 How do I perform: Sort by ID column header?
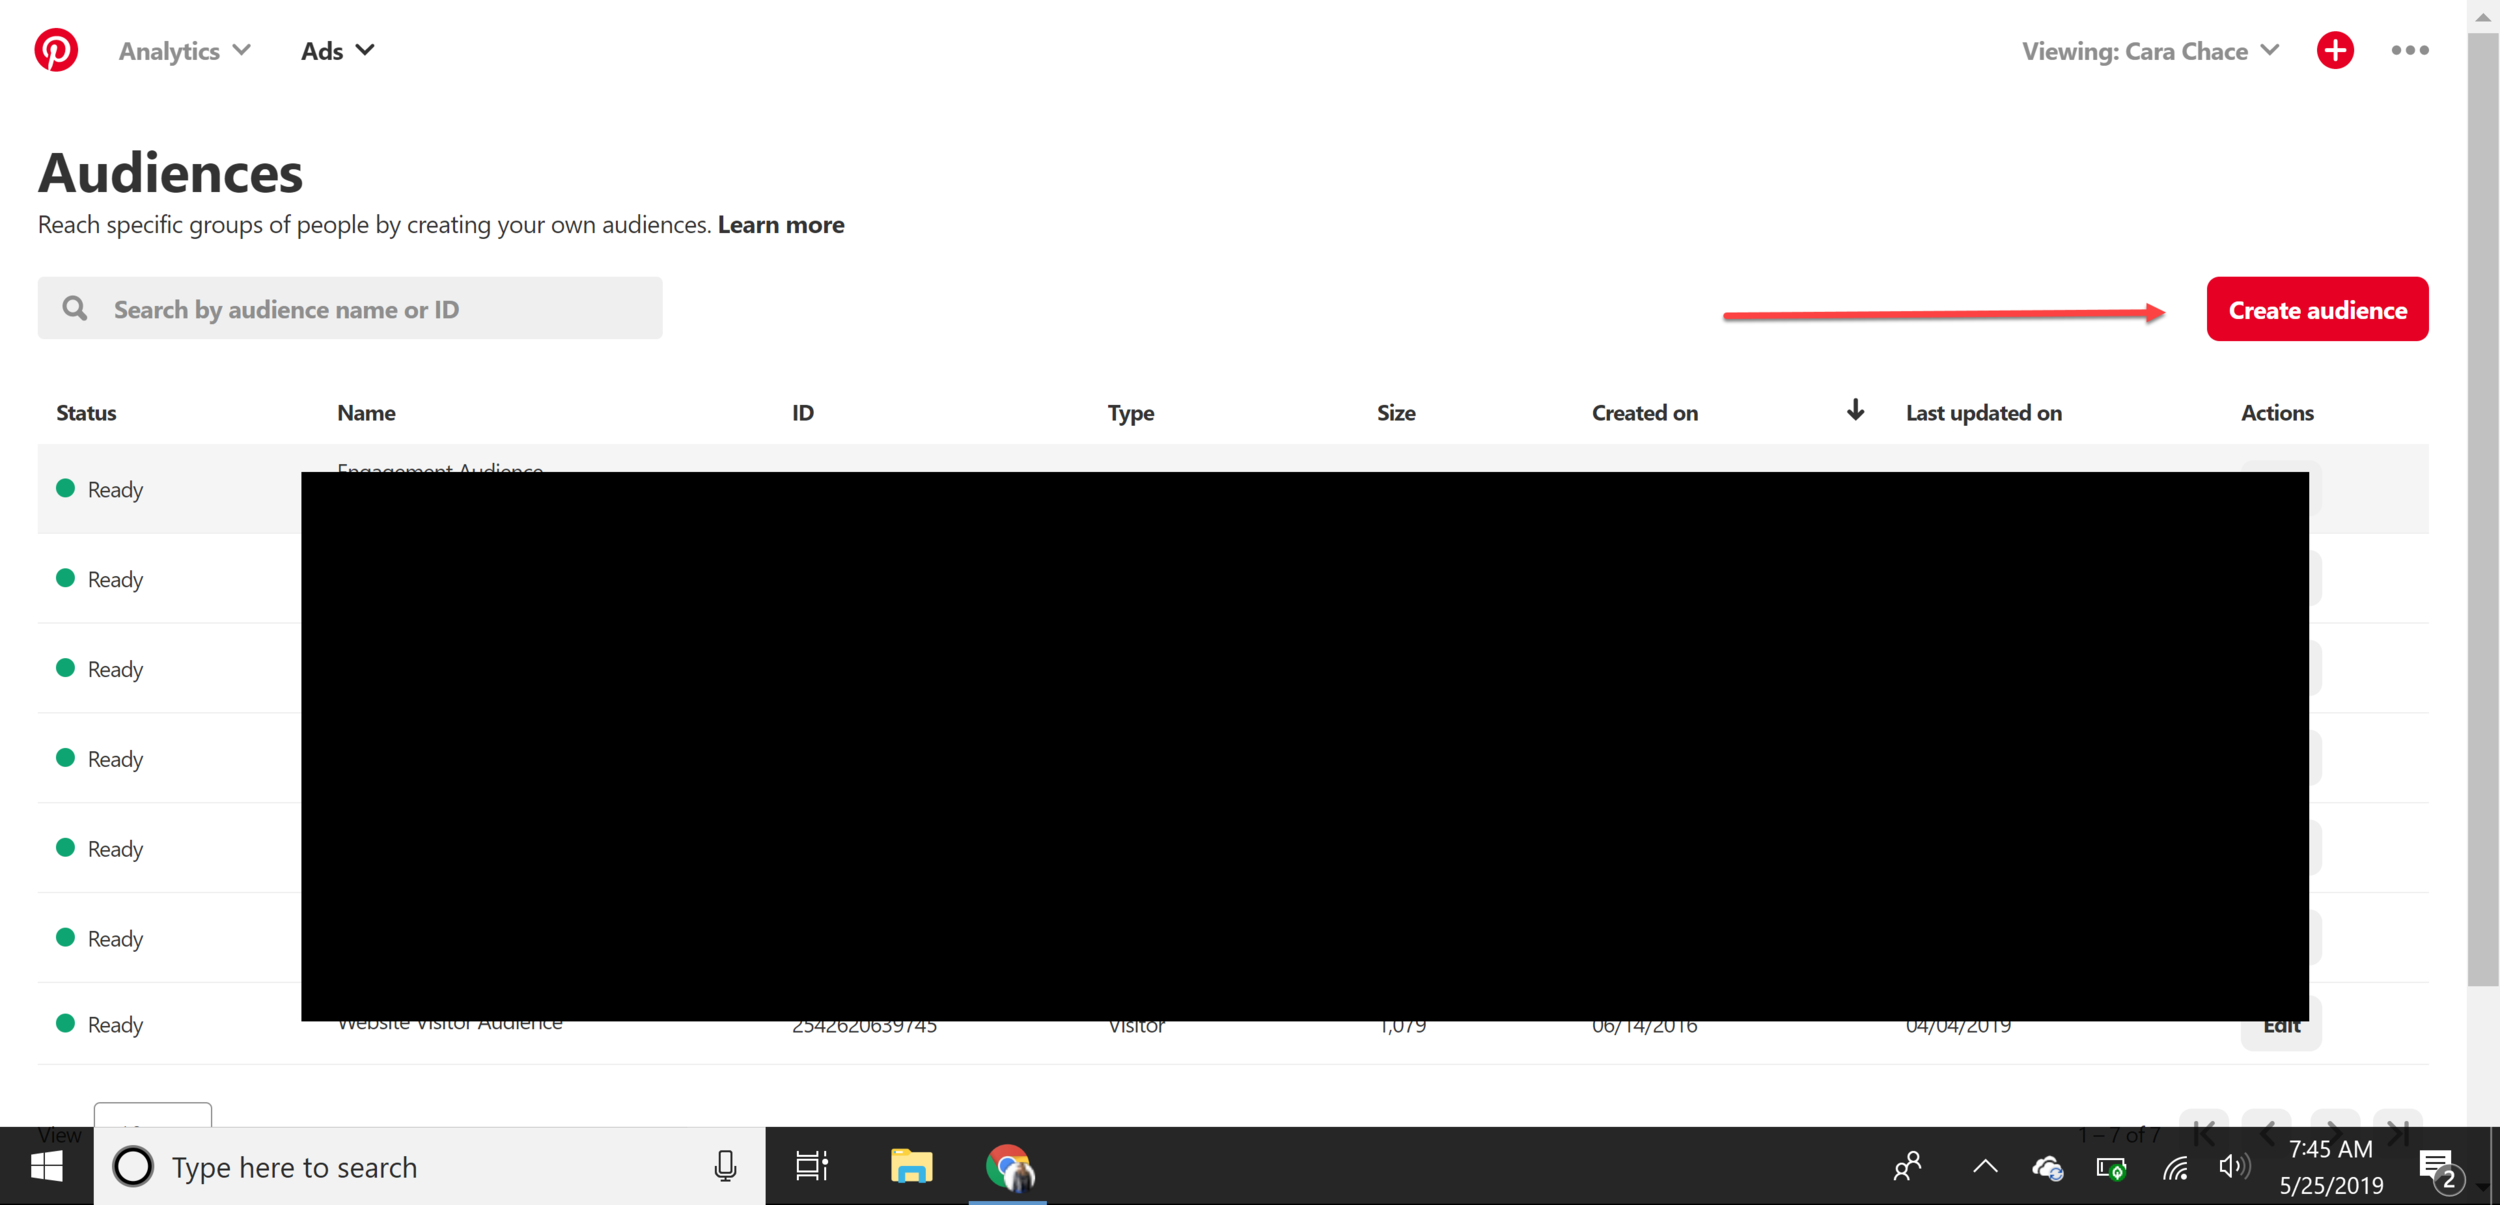803,412
